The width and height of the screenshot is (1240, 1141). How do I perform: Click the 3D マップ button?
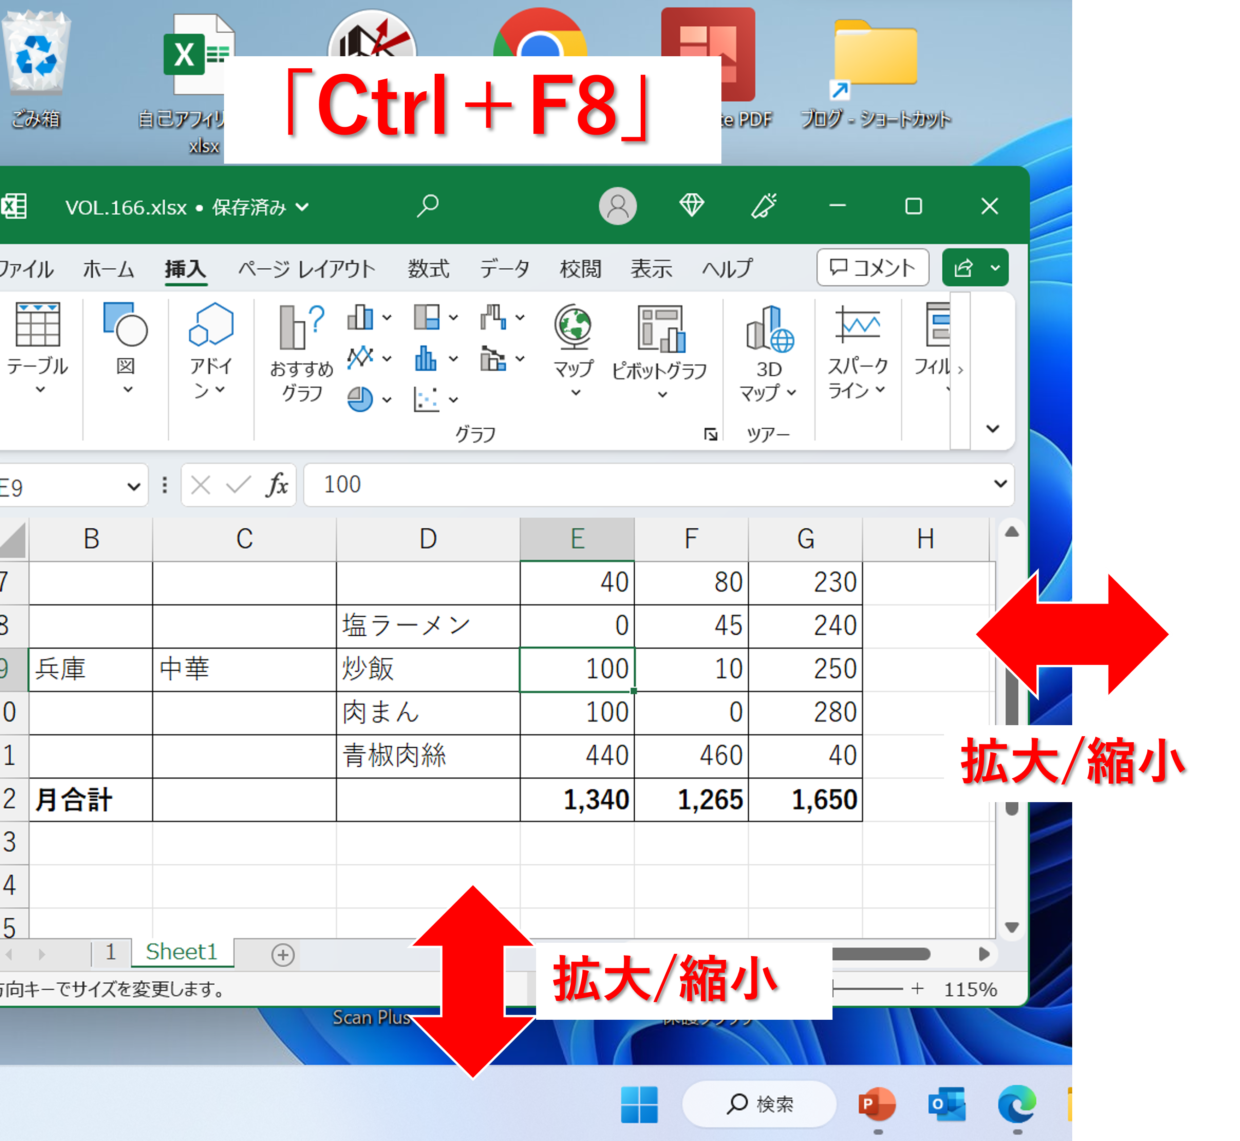coord(769,354)
